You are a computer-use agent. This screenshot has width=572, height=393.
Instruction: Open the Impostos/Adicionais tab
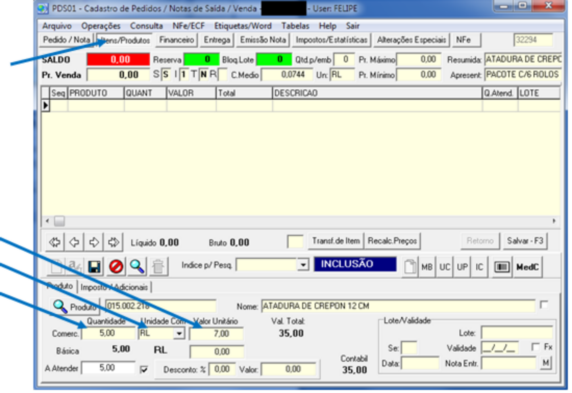114,287
